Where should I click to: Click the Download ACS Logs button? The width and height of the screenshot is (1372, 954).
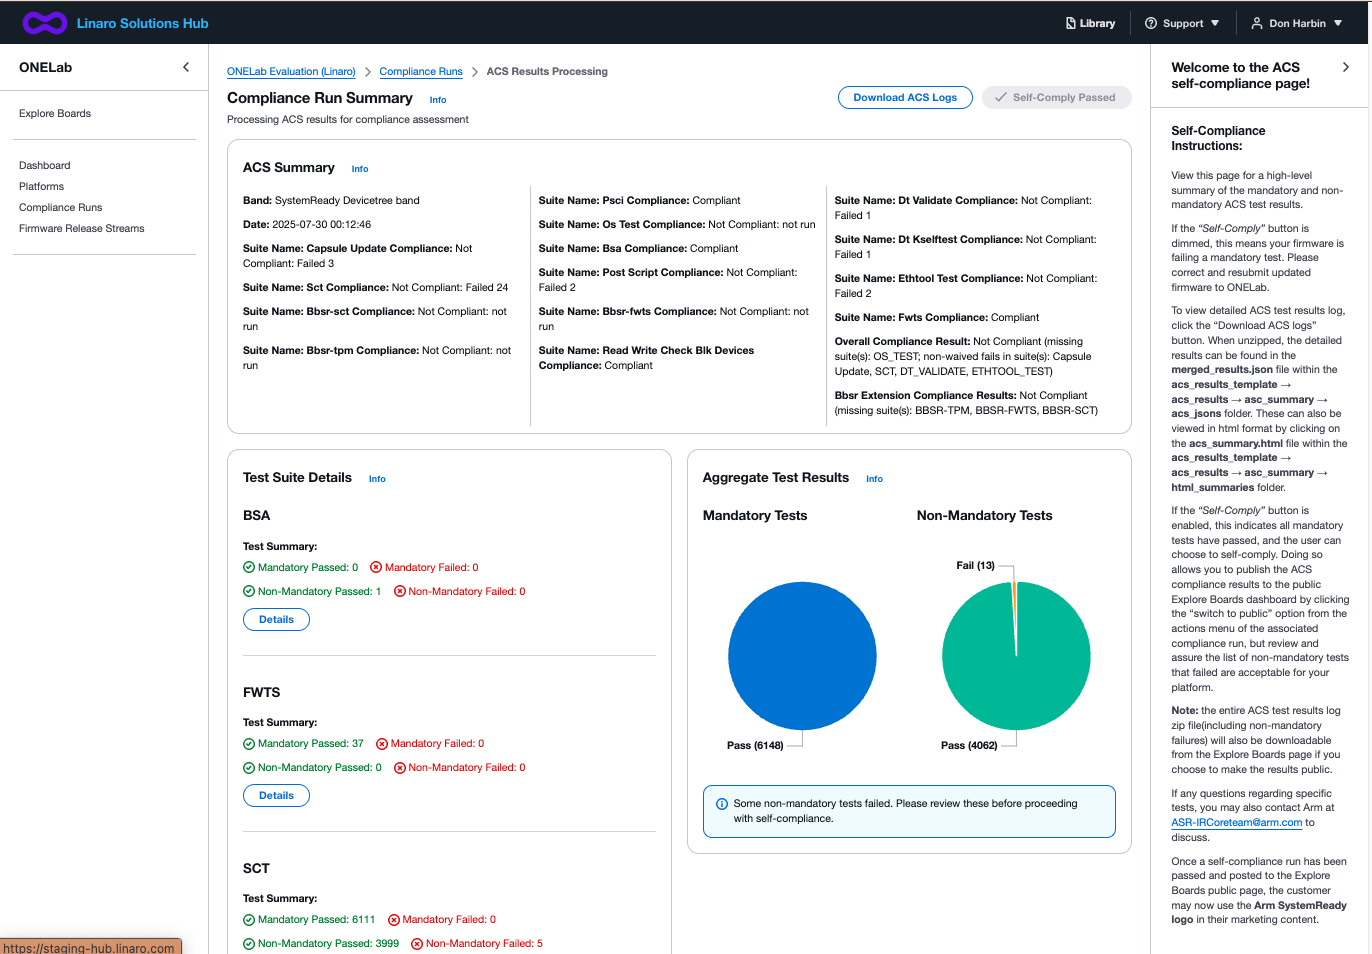(x=905, y=97)
